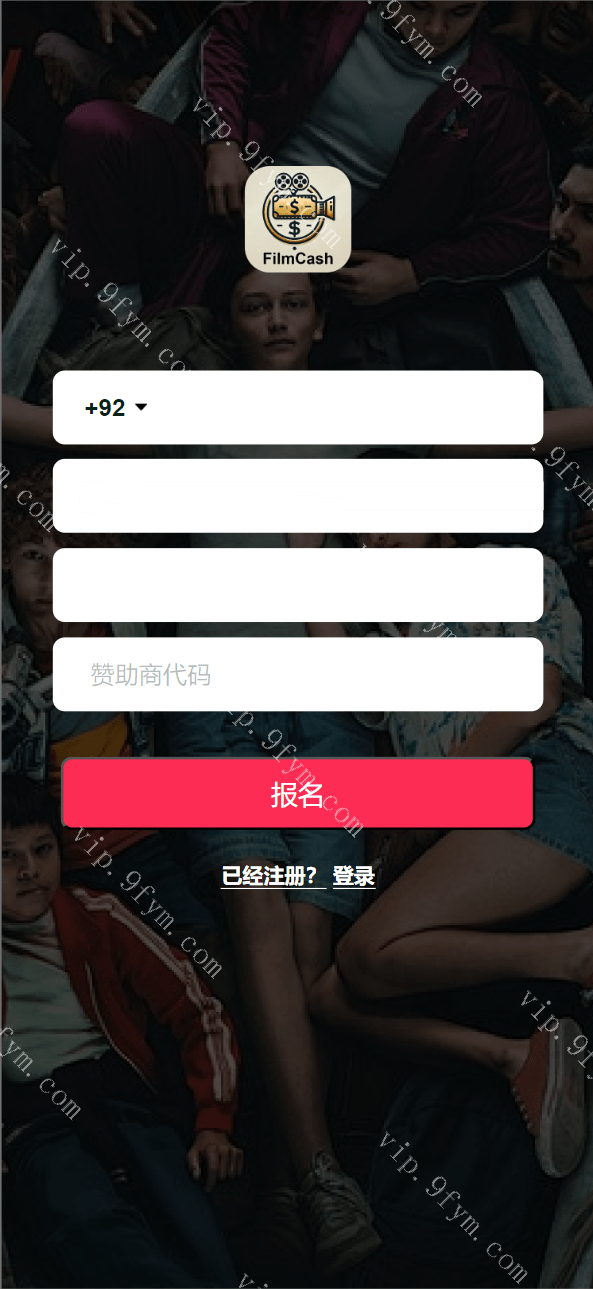Open the +92 country code selector
The height and width of the screenshot is (1289, 593).
pyautogui.click(x=116, y=408)
